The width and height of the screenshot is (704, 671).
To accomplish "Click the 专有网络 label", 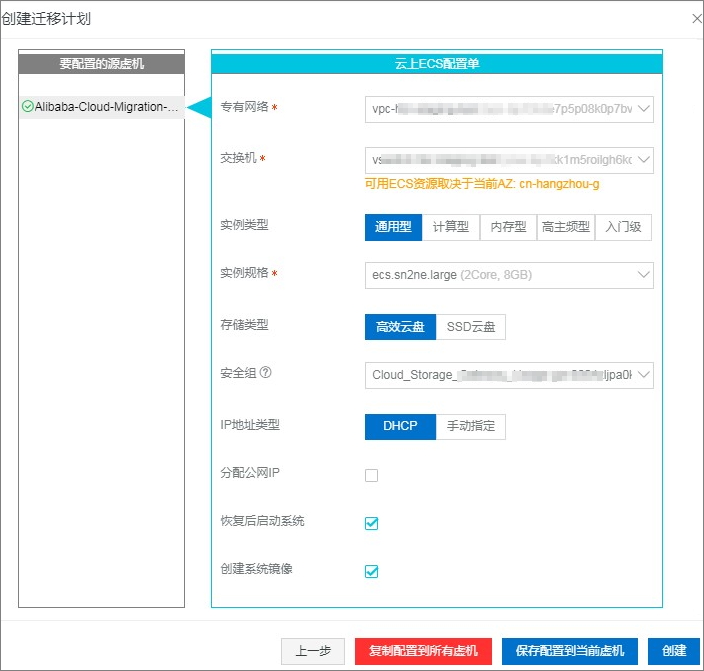I will (244, 107).
